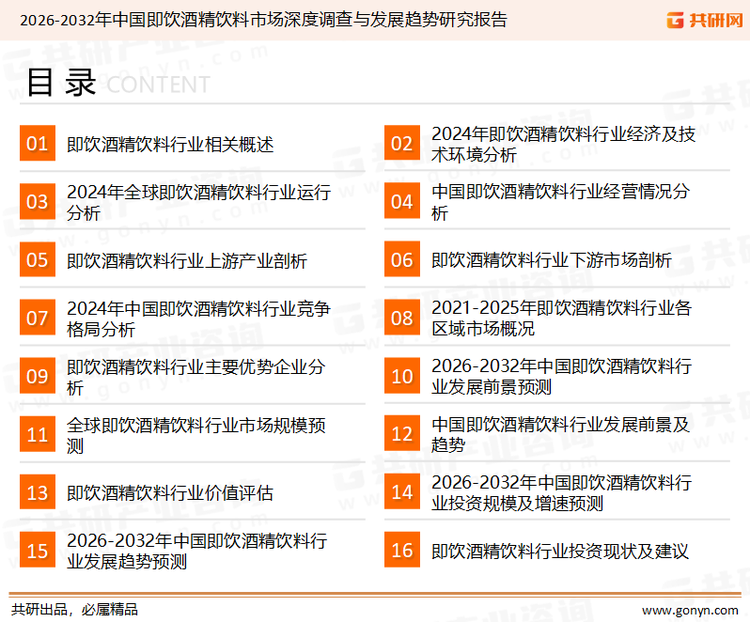Click the orange 13 chapter badge
750x622 pixels.
37,492
